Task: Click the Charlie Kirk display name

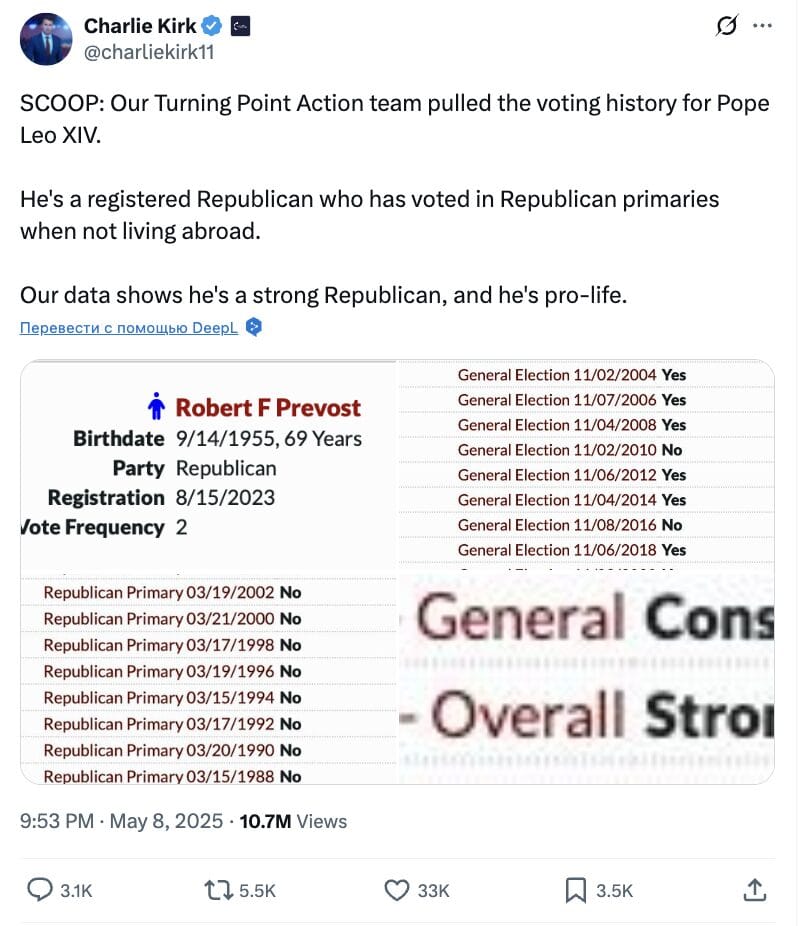Action: [x=140, y=26]
